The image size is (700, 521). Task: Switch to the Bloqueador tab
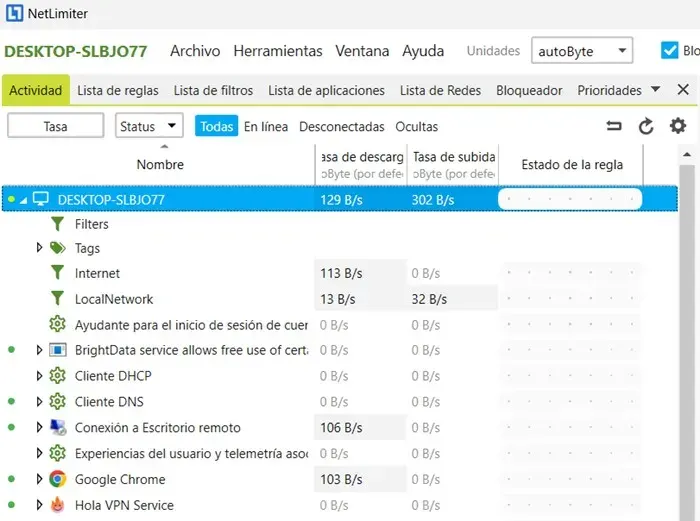click(529, 91)
